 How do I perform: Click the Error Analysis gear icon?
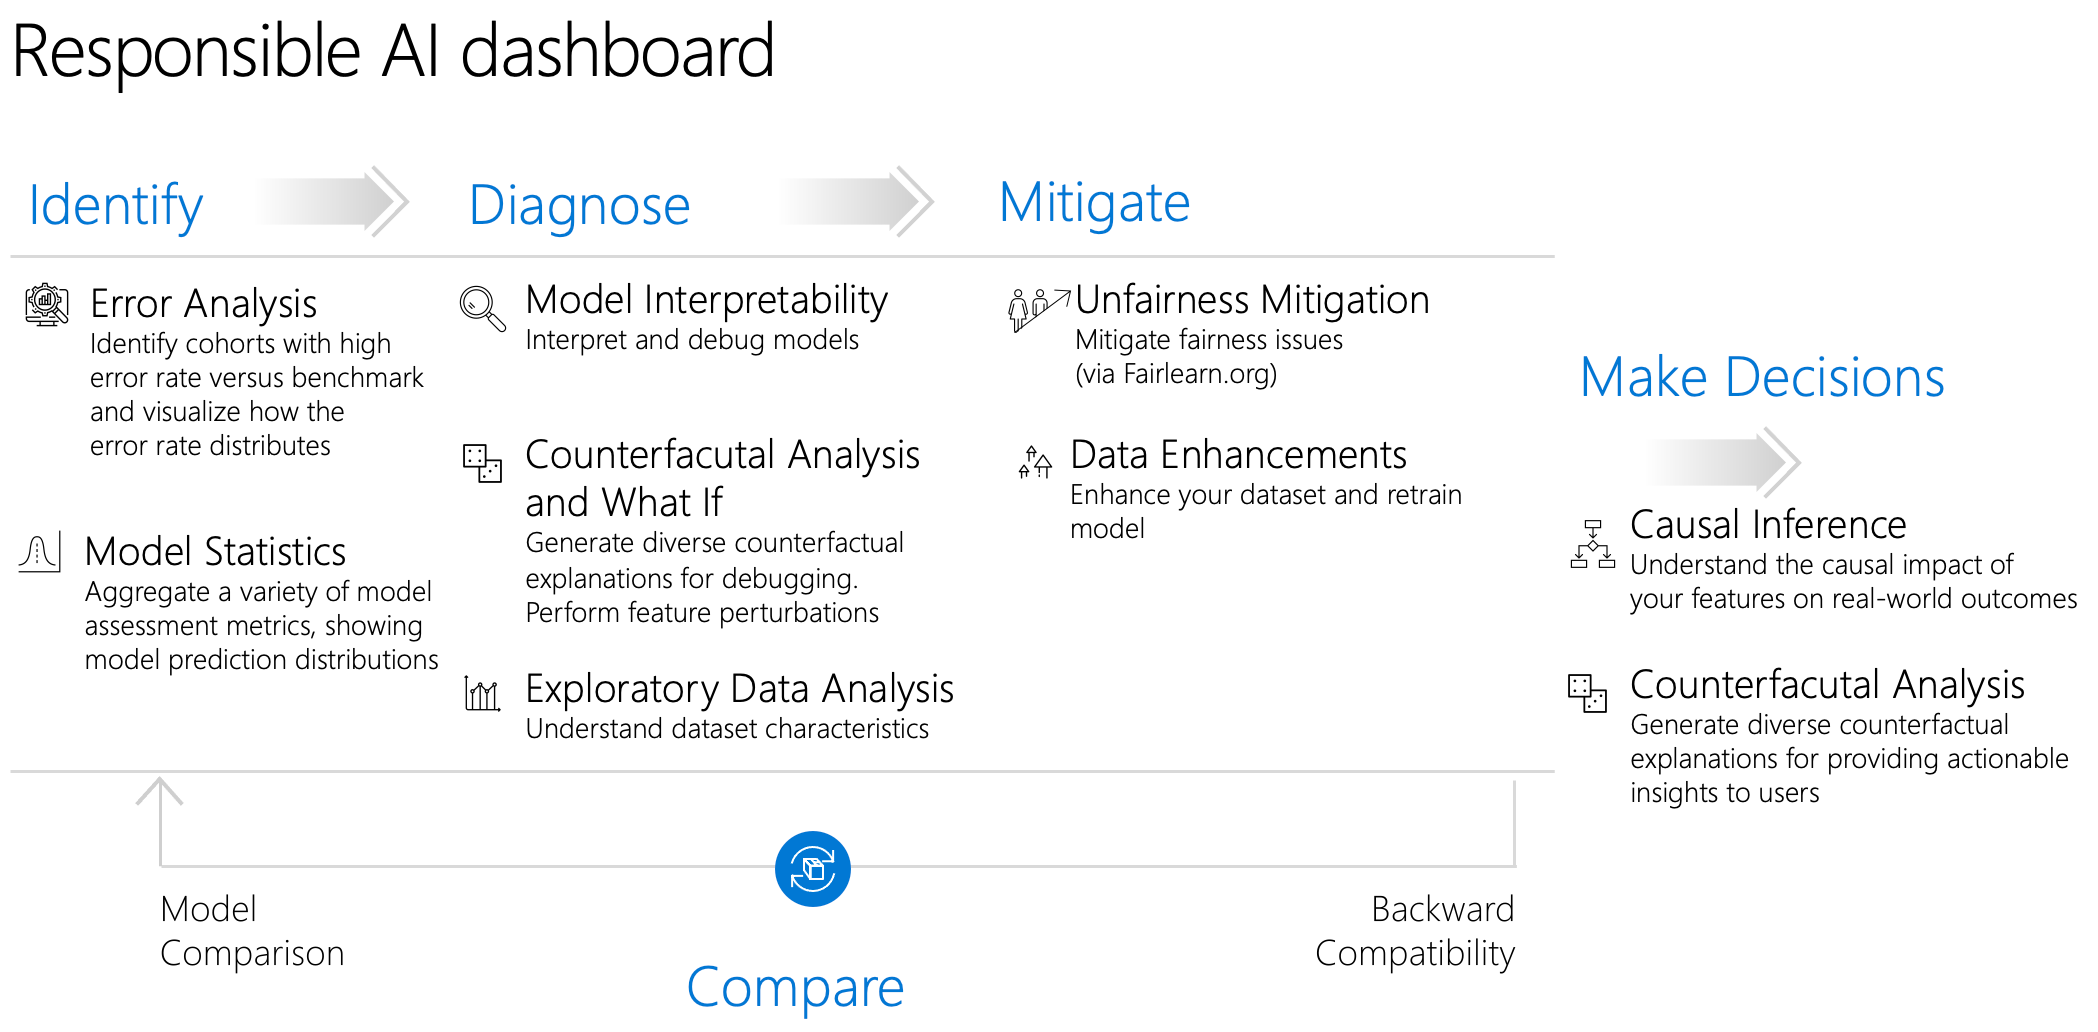click(46, 304)
